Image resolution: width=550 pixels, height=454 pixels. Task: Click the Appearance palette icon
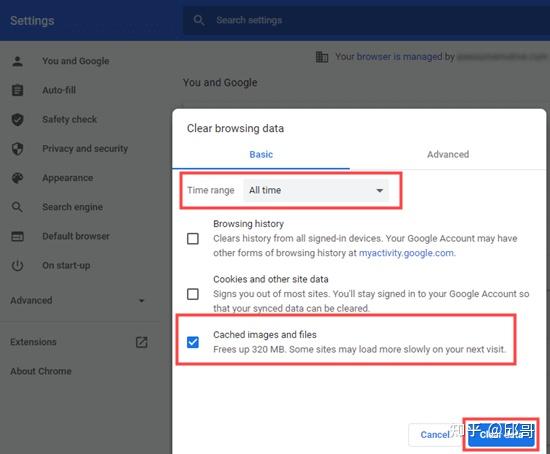(18, 178)
